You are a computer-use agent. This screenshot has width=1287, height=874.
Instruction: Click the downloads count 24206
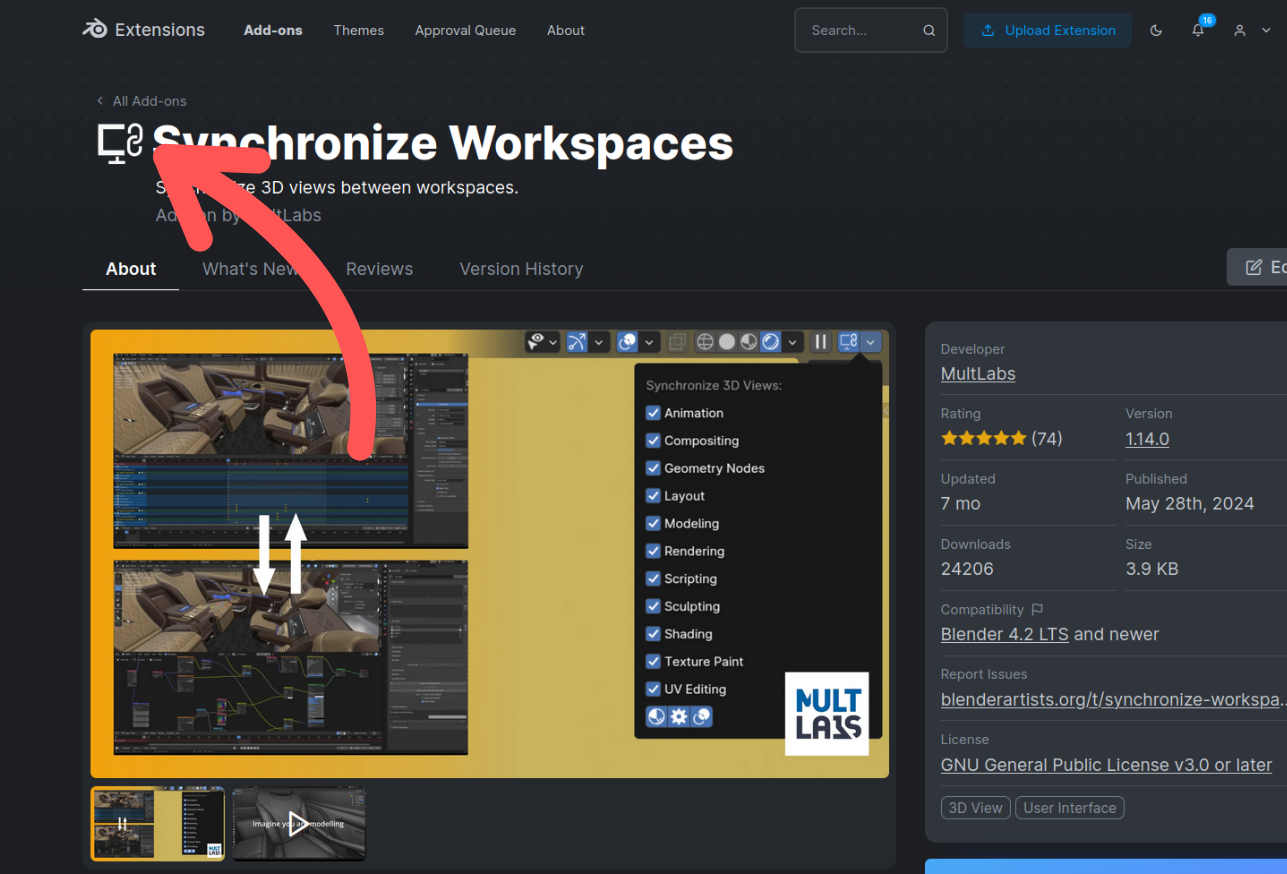967,569
